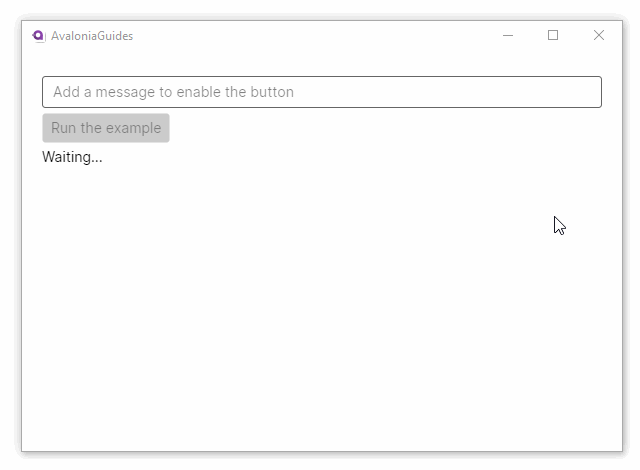The image size is (640, 470).
Task: Click the AvaloniaGuides window title text
Action: point(92,36)
